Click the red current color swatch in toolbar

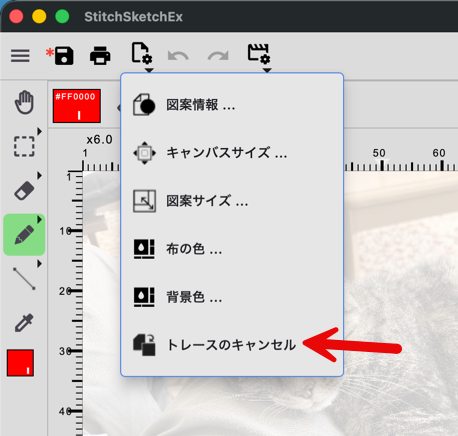(x=20, y=363)
